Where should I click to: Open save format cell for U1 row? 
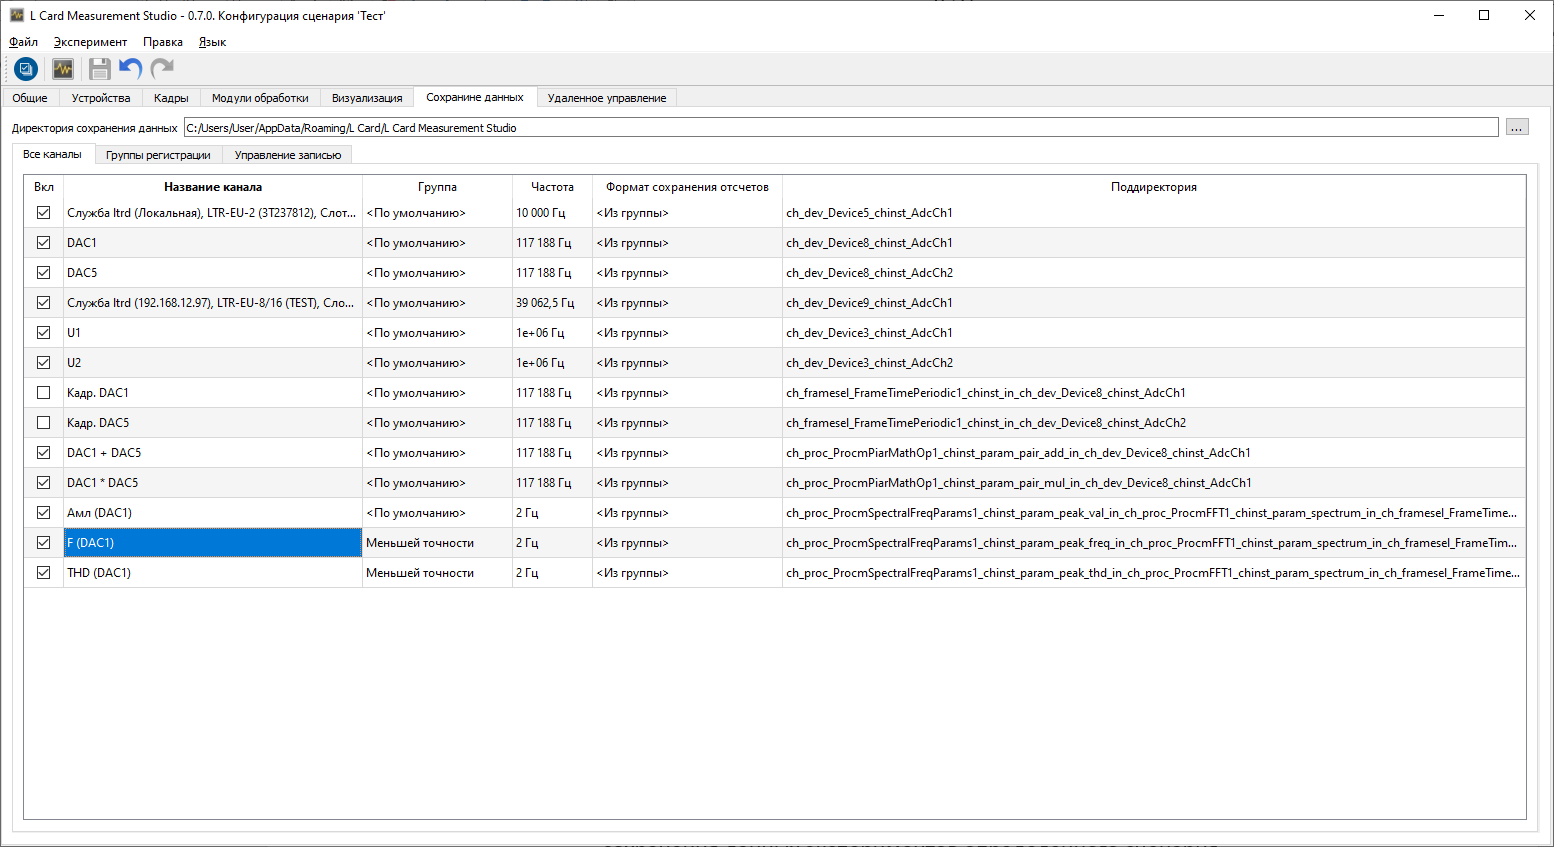pyautogui.click(x=686, y=333)
